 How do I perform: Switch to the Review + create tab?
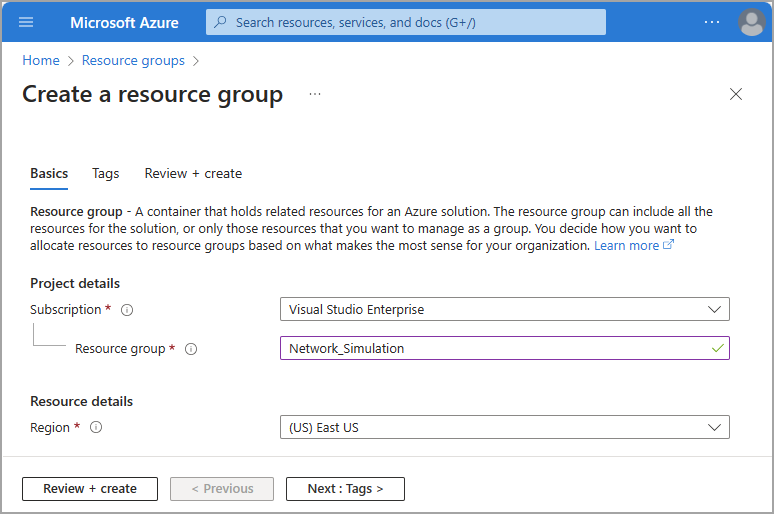[193, 173]
